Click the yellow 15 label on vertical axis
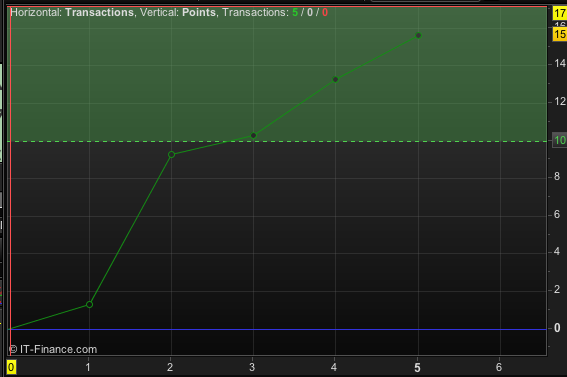The height and width of the screenshot is (377, 567). 560,35
